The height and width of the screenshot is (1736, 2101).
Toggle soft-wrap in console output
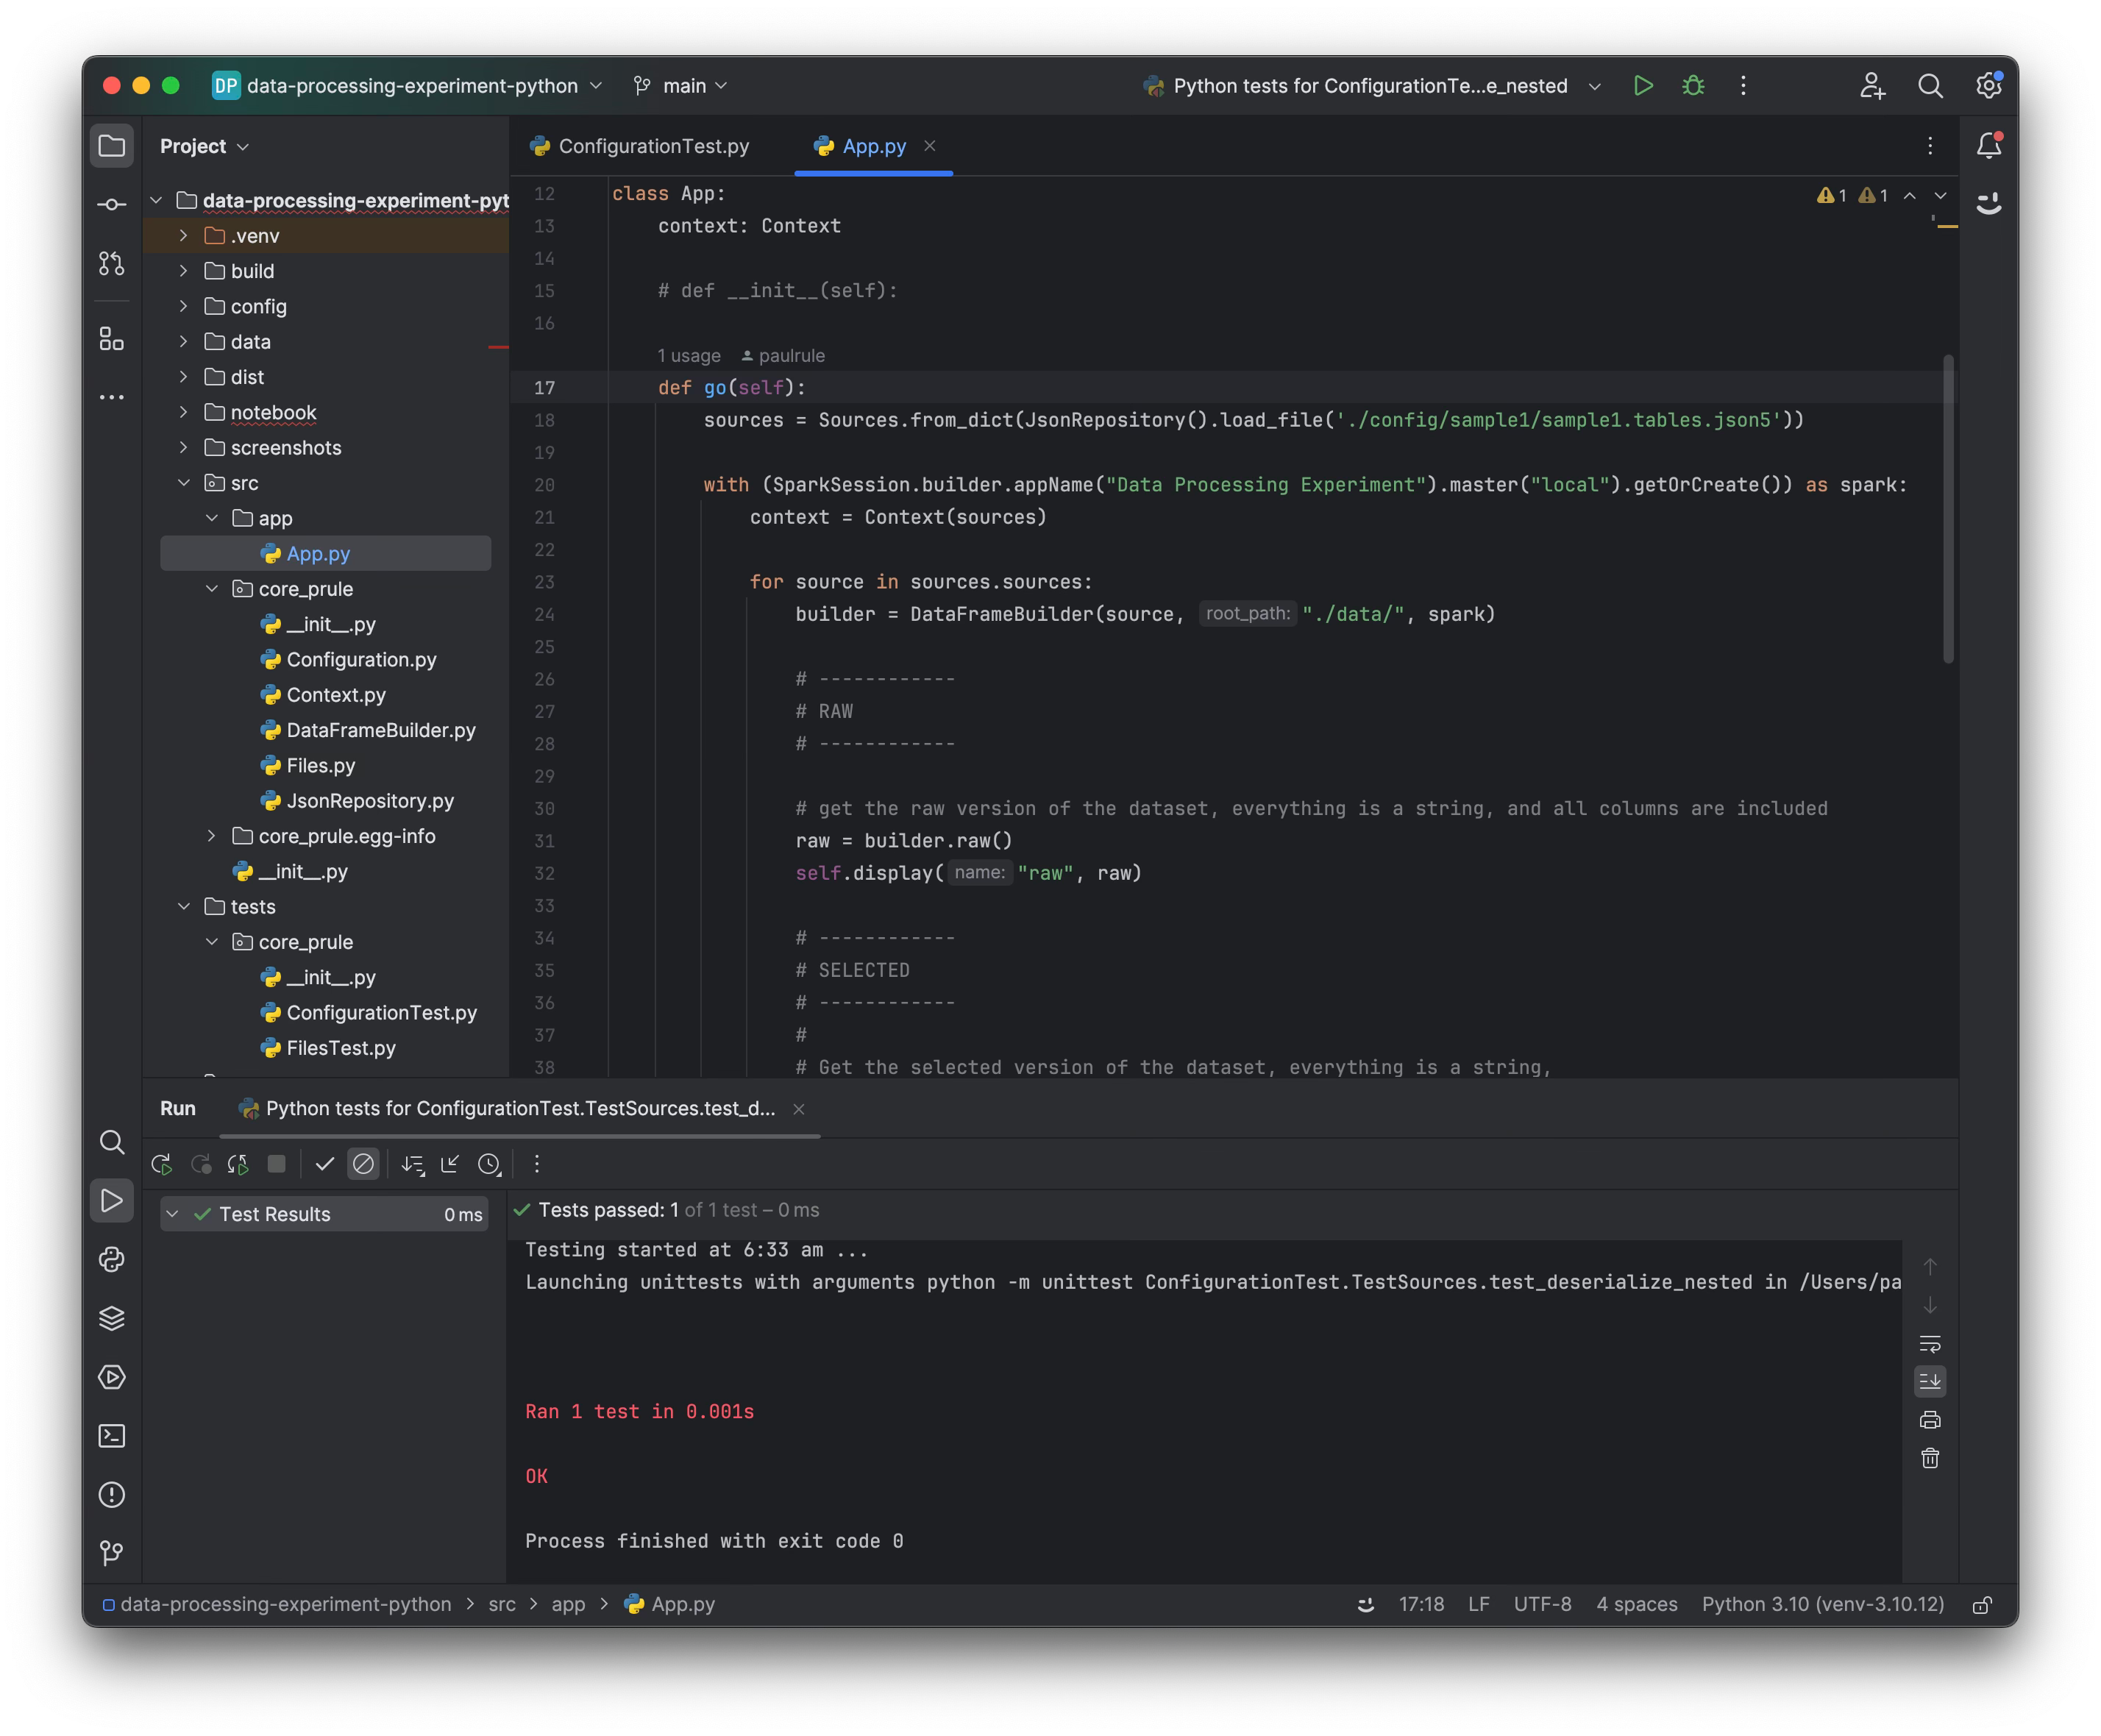pos(1930,1343)
